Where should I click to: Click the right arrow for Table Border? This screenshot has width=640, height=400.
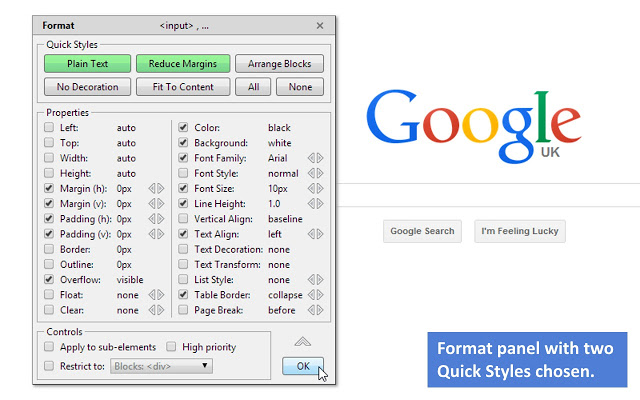point(320,295)
